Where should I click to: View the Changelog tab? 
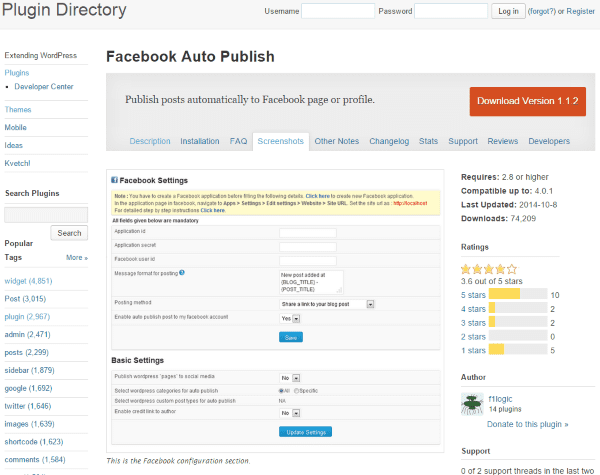pyautogui.click(x=389, y=141)
